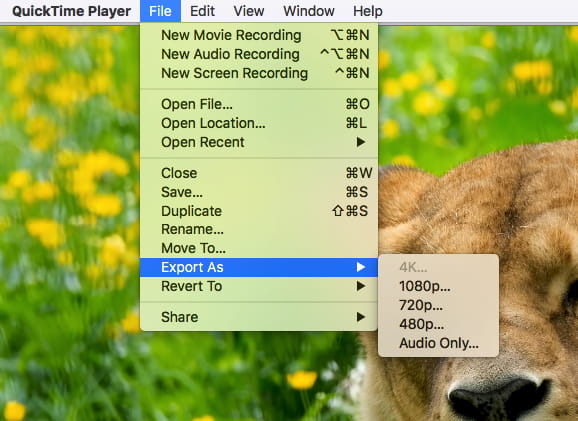Select Open File… entry
578x421 pixels.
pyautogui.click(x=259, y=104)
